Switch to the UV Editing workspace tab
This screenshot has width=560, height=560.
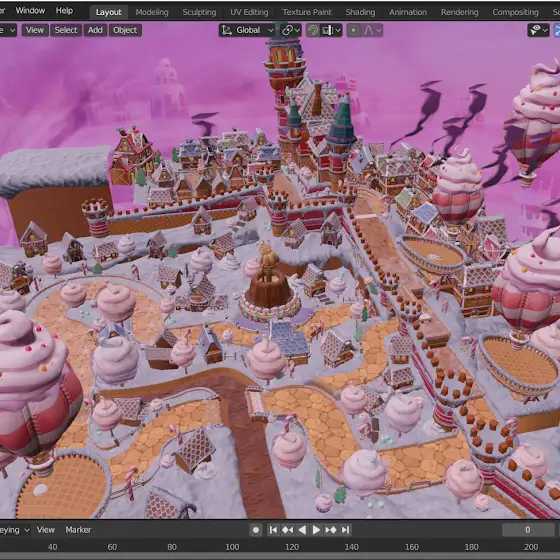click(x=249, y=12)
